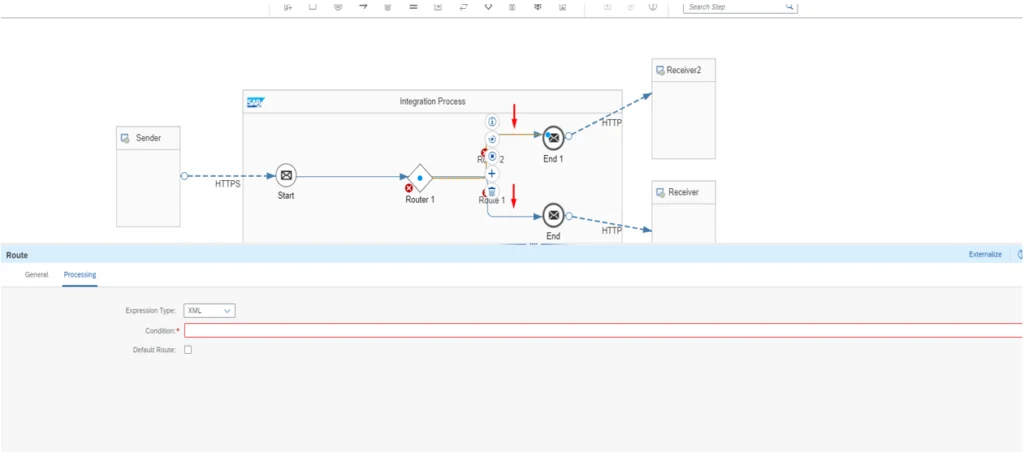Image resolution: width=1024 pixels, height=452 pixels.
Task: Enable the Default Route checkbox
Action: click(x=188, y=350)
